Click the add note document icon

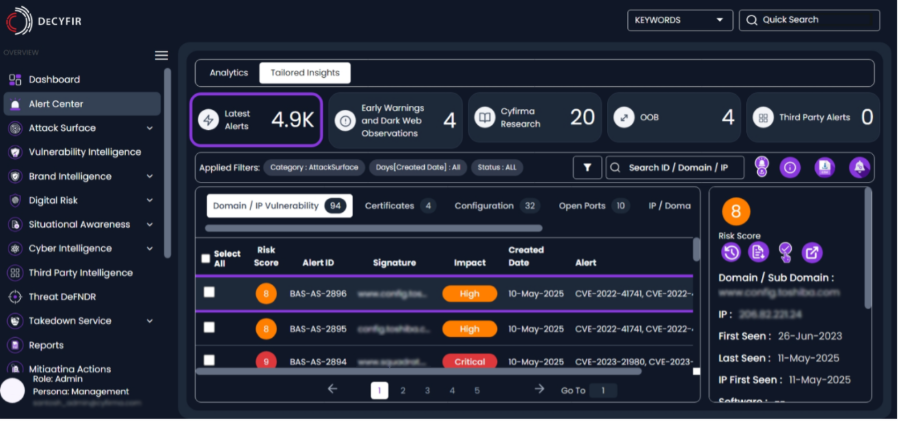click(x=758, y=252)
